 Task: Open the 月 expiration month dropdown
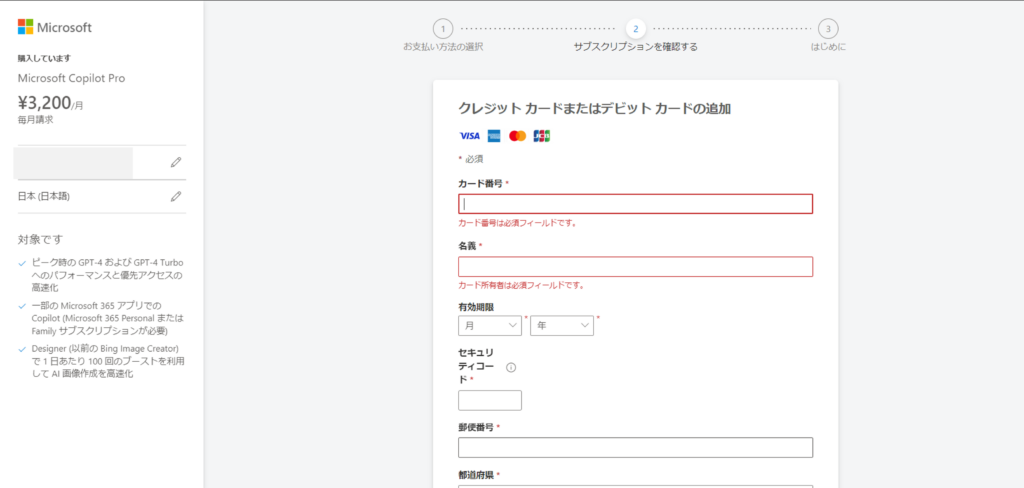tap(490, 325)
